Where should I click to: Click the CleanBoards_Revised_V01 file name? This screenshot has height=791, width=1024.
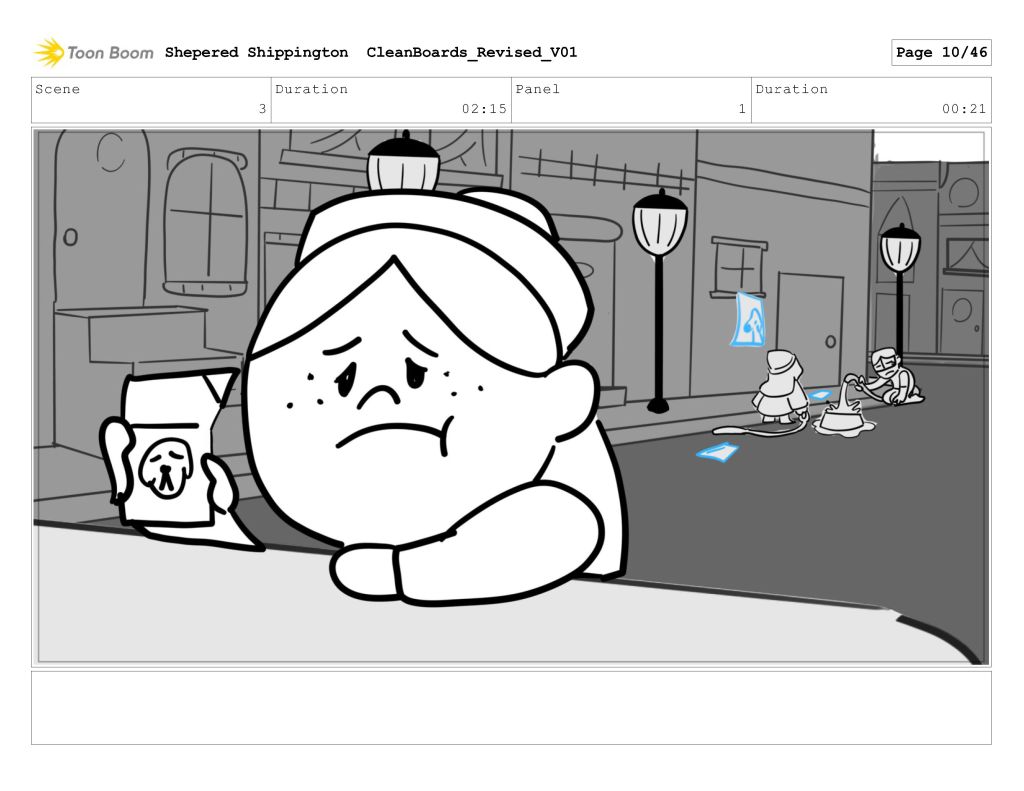point(471,52)
